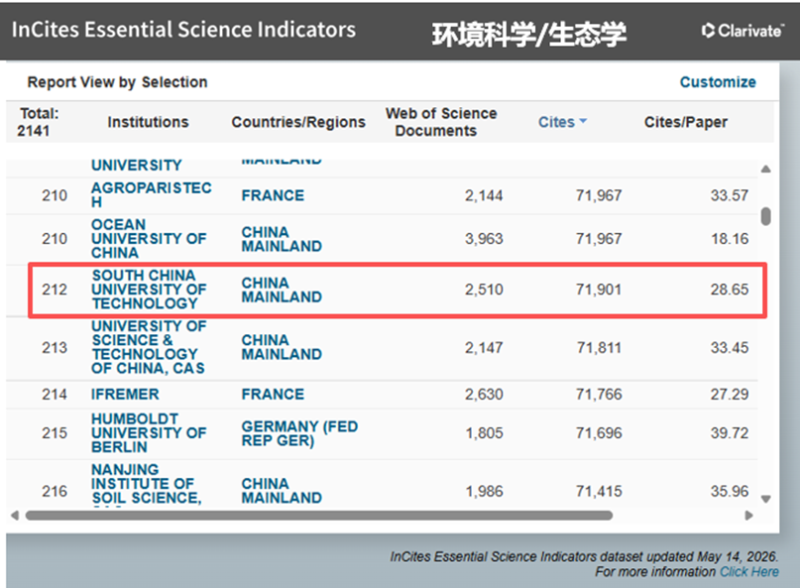The width and height of the screenshot is (800, 588).
Task: Click the Cites/Paper column header
Action: [x=685, y=122]
